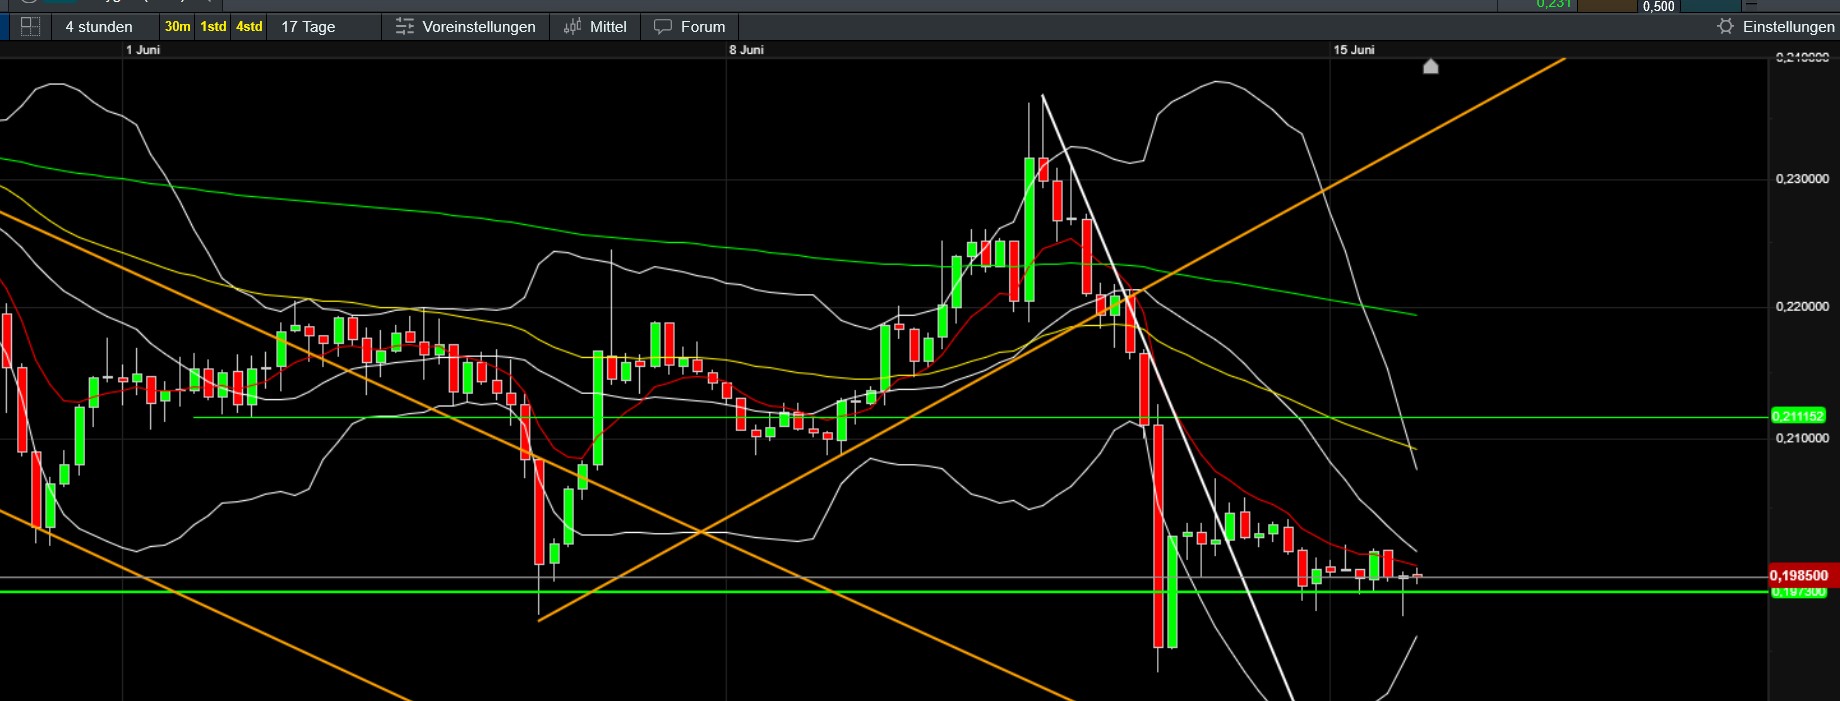Click the 1 Juni date label

pyautogui.click(x=143, y=50)
